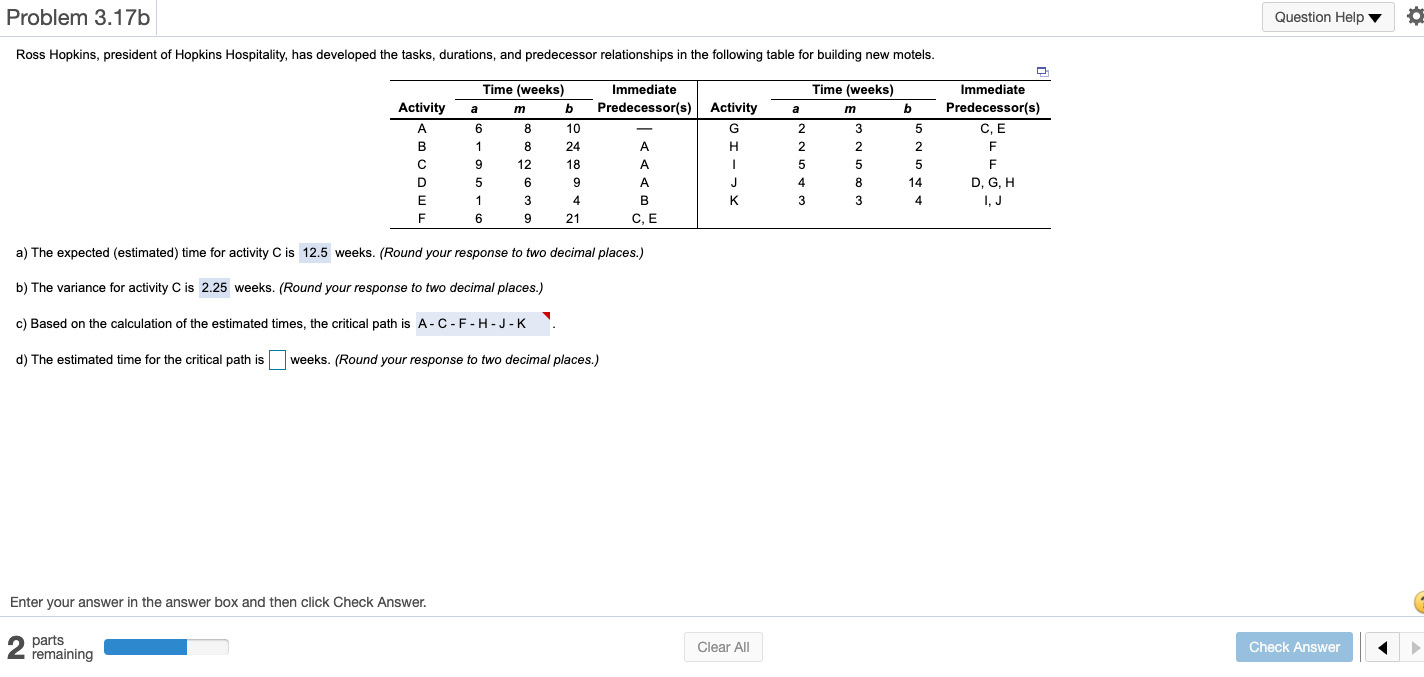This screenshot has height=677, width=1424.
Task: Click the pop-out table icon above the data table
Action: pyautogui.click(x=1042, y=71)
